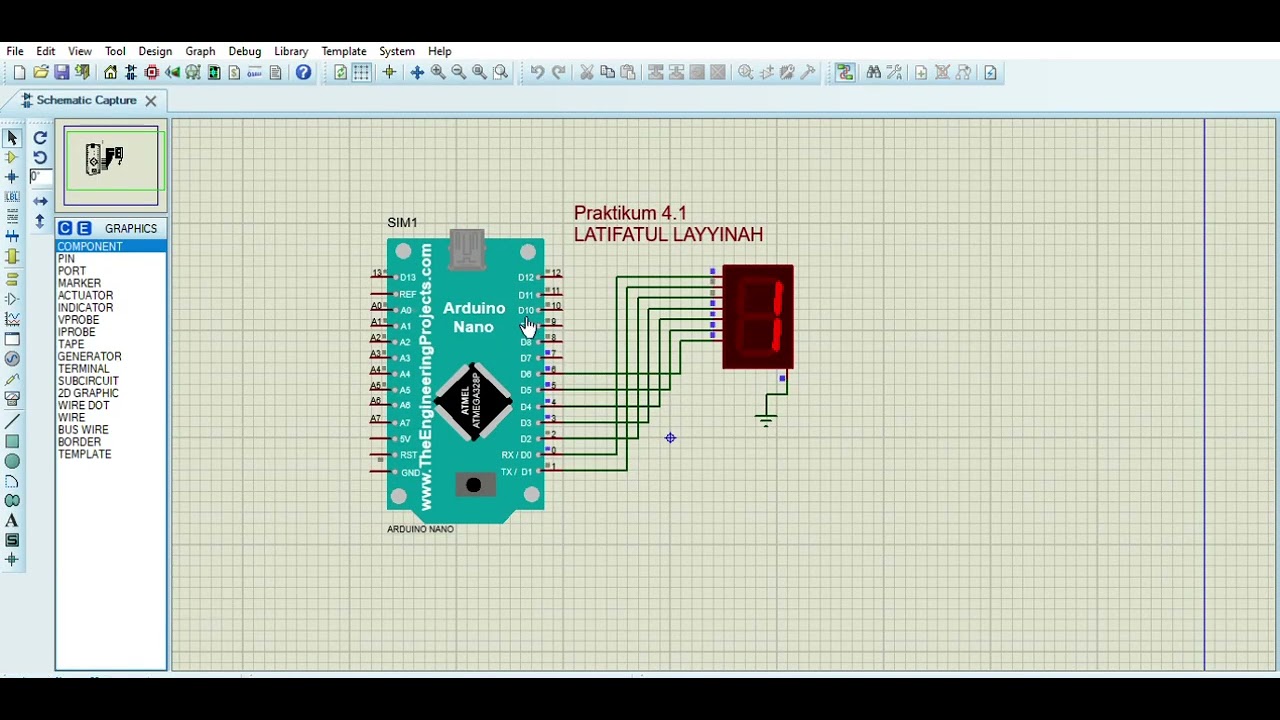Open the File menu
The height and width of the screenshot is (720, 1280).
pos(15,51)
